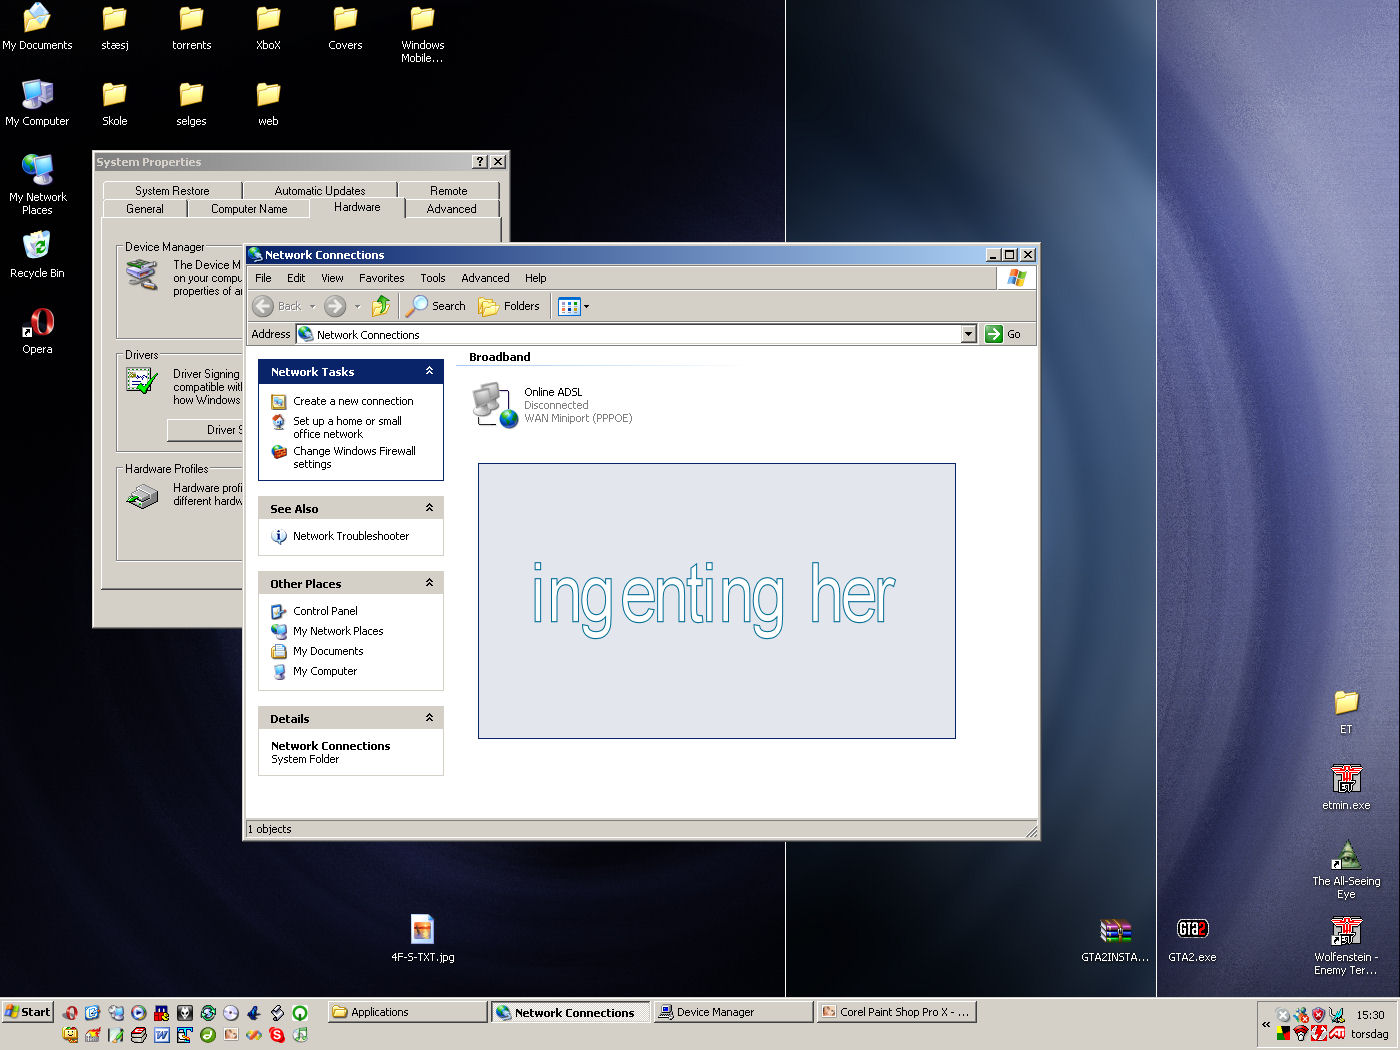
Task: Click the Back arrow in Network Connections toolbar
Action: click(x=264, y=306)
